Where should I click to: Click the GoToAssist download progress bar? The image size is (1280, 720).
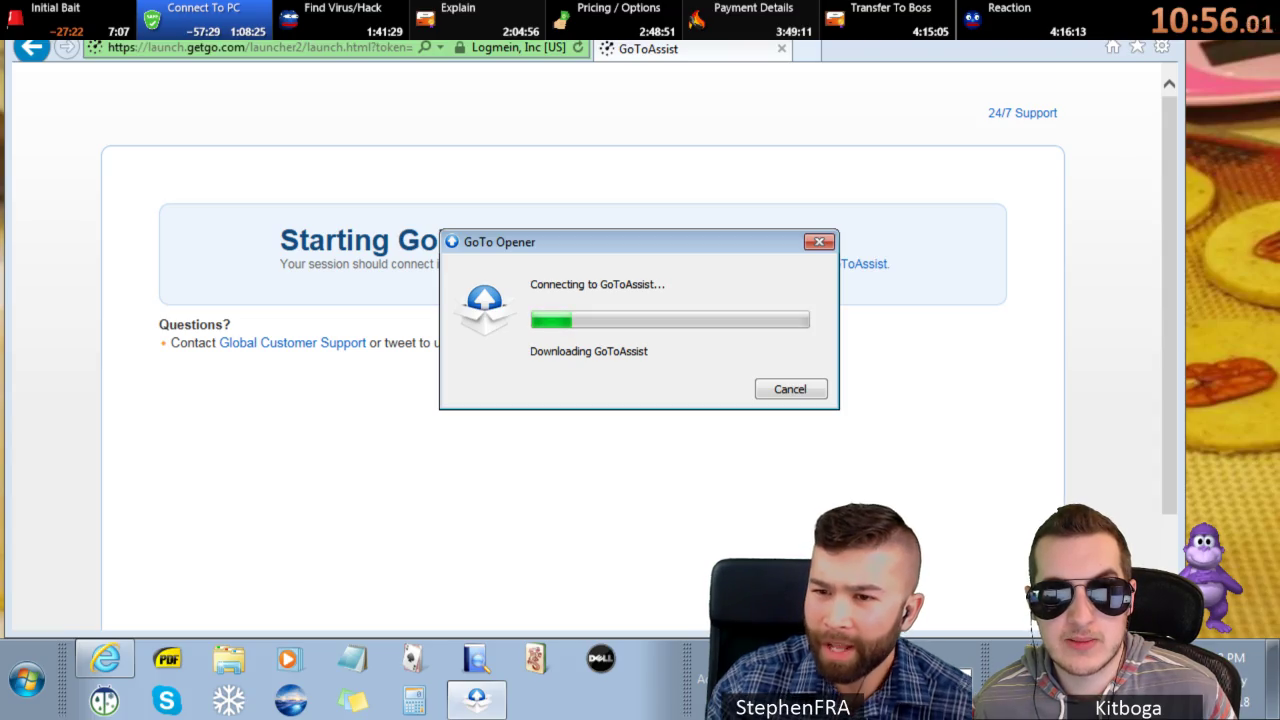pos(670,320)
